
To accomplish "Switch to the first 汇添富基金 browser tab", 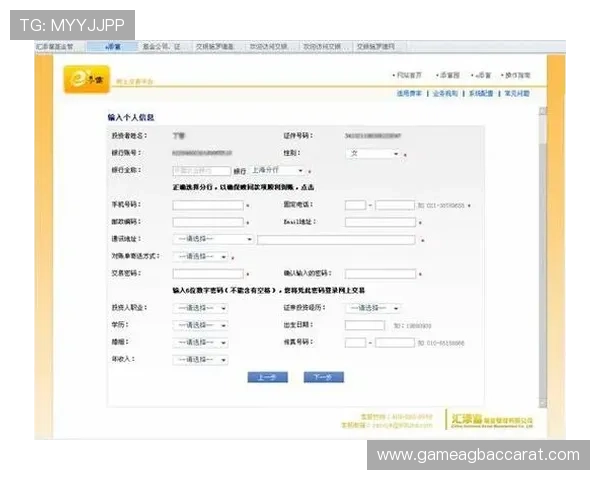I will click(60, 47).
